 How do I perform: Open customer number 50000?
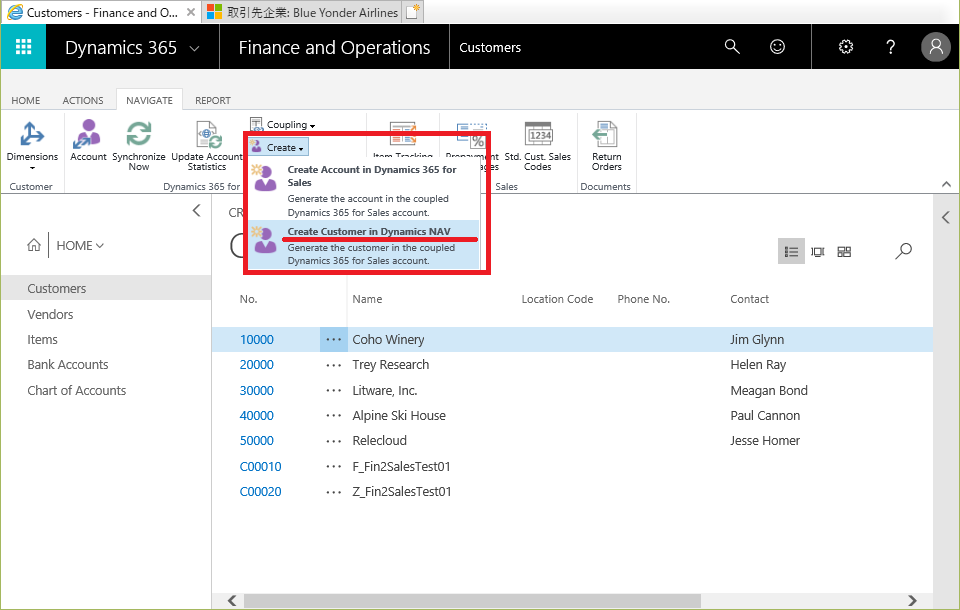coord(257,441)
